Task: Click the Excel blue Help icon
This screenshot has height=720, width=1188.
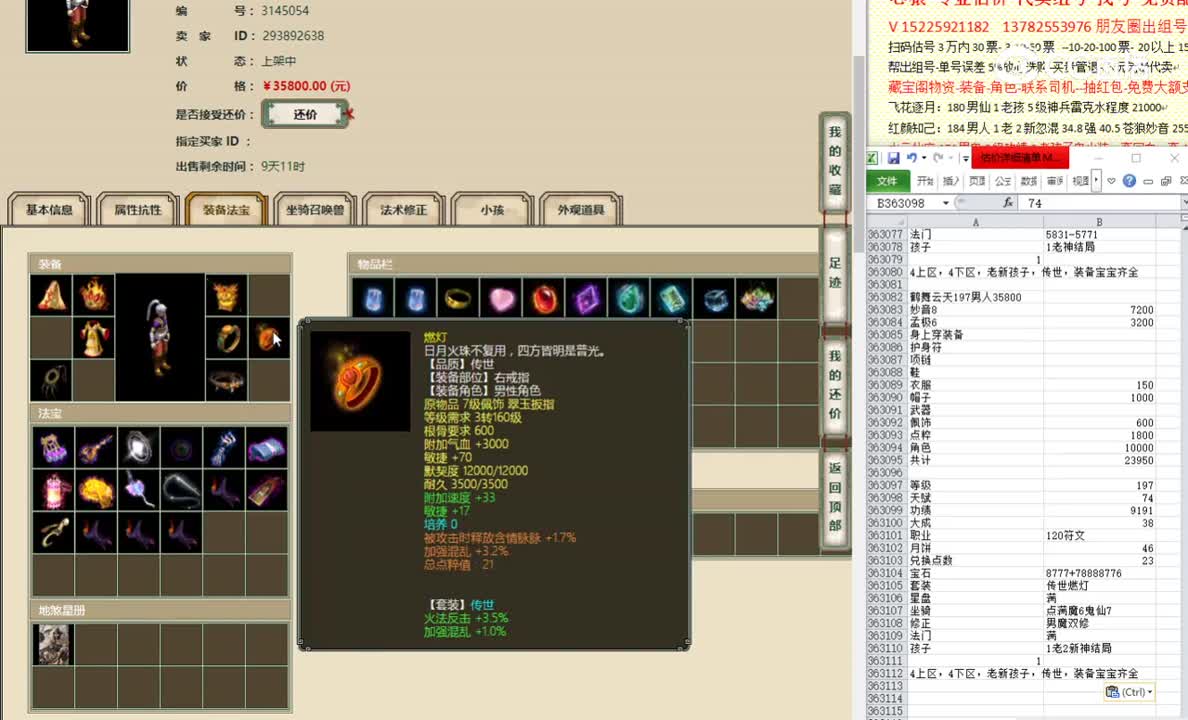Action: click(1128, 181)
